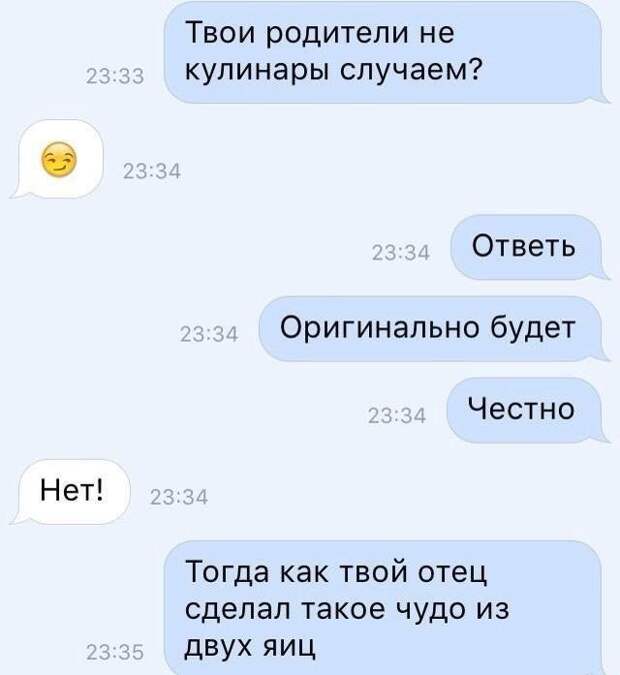Click the 23:33 timestamp

(115, 77)
